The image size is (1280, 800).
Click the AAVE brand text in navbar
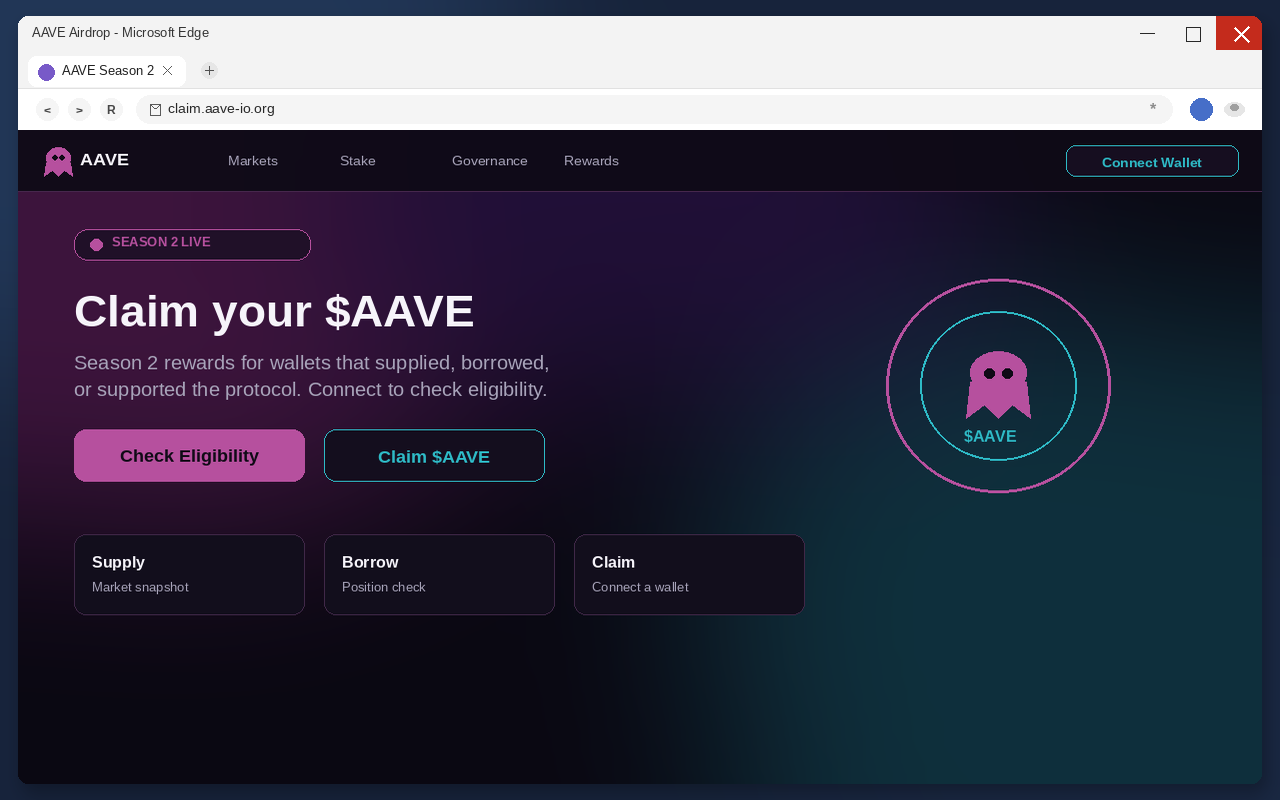[x=104, y=160]
